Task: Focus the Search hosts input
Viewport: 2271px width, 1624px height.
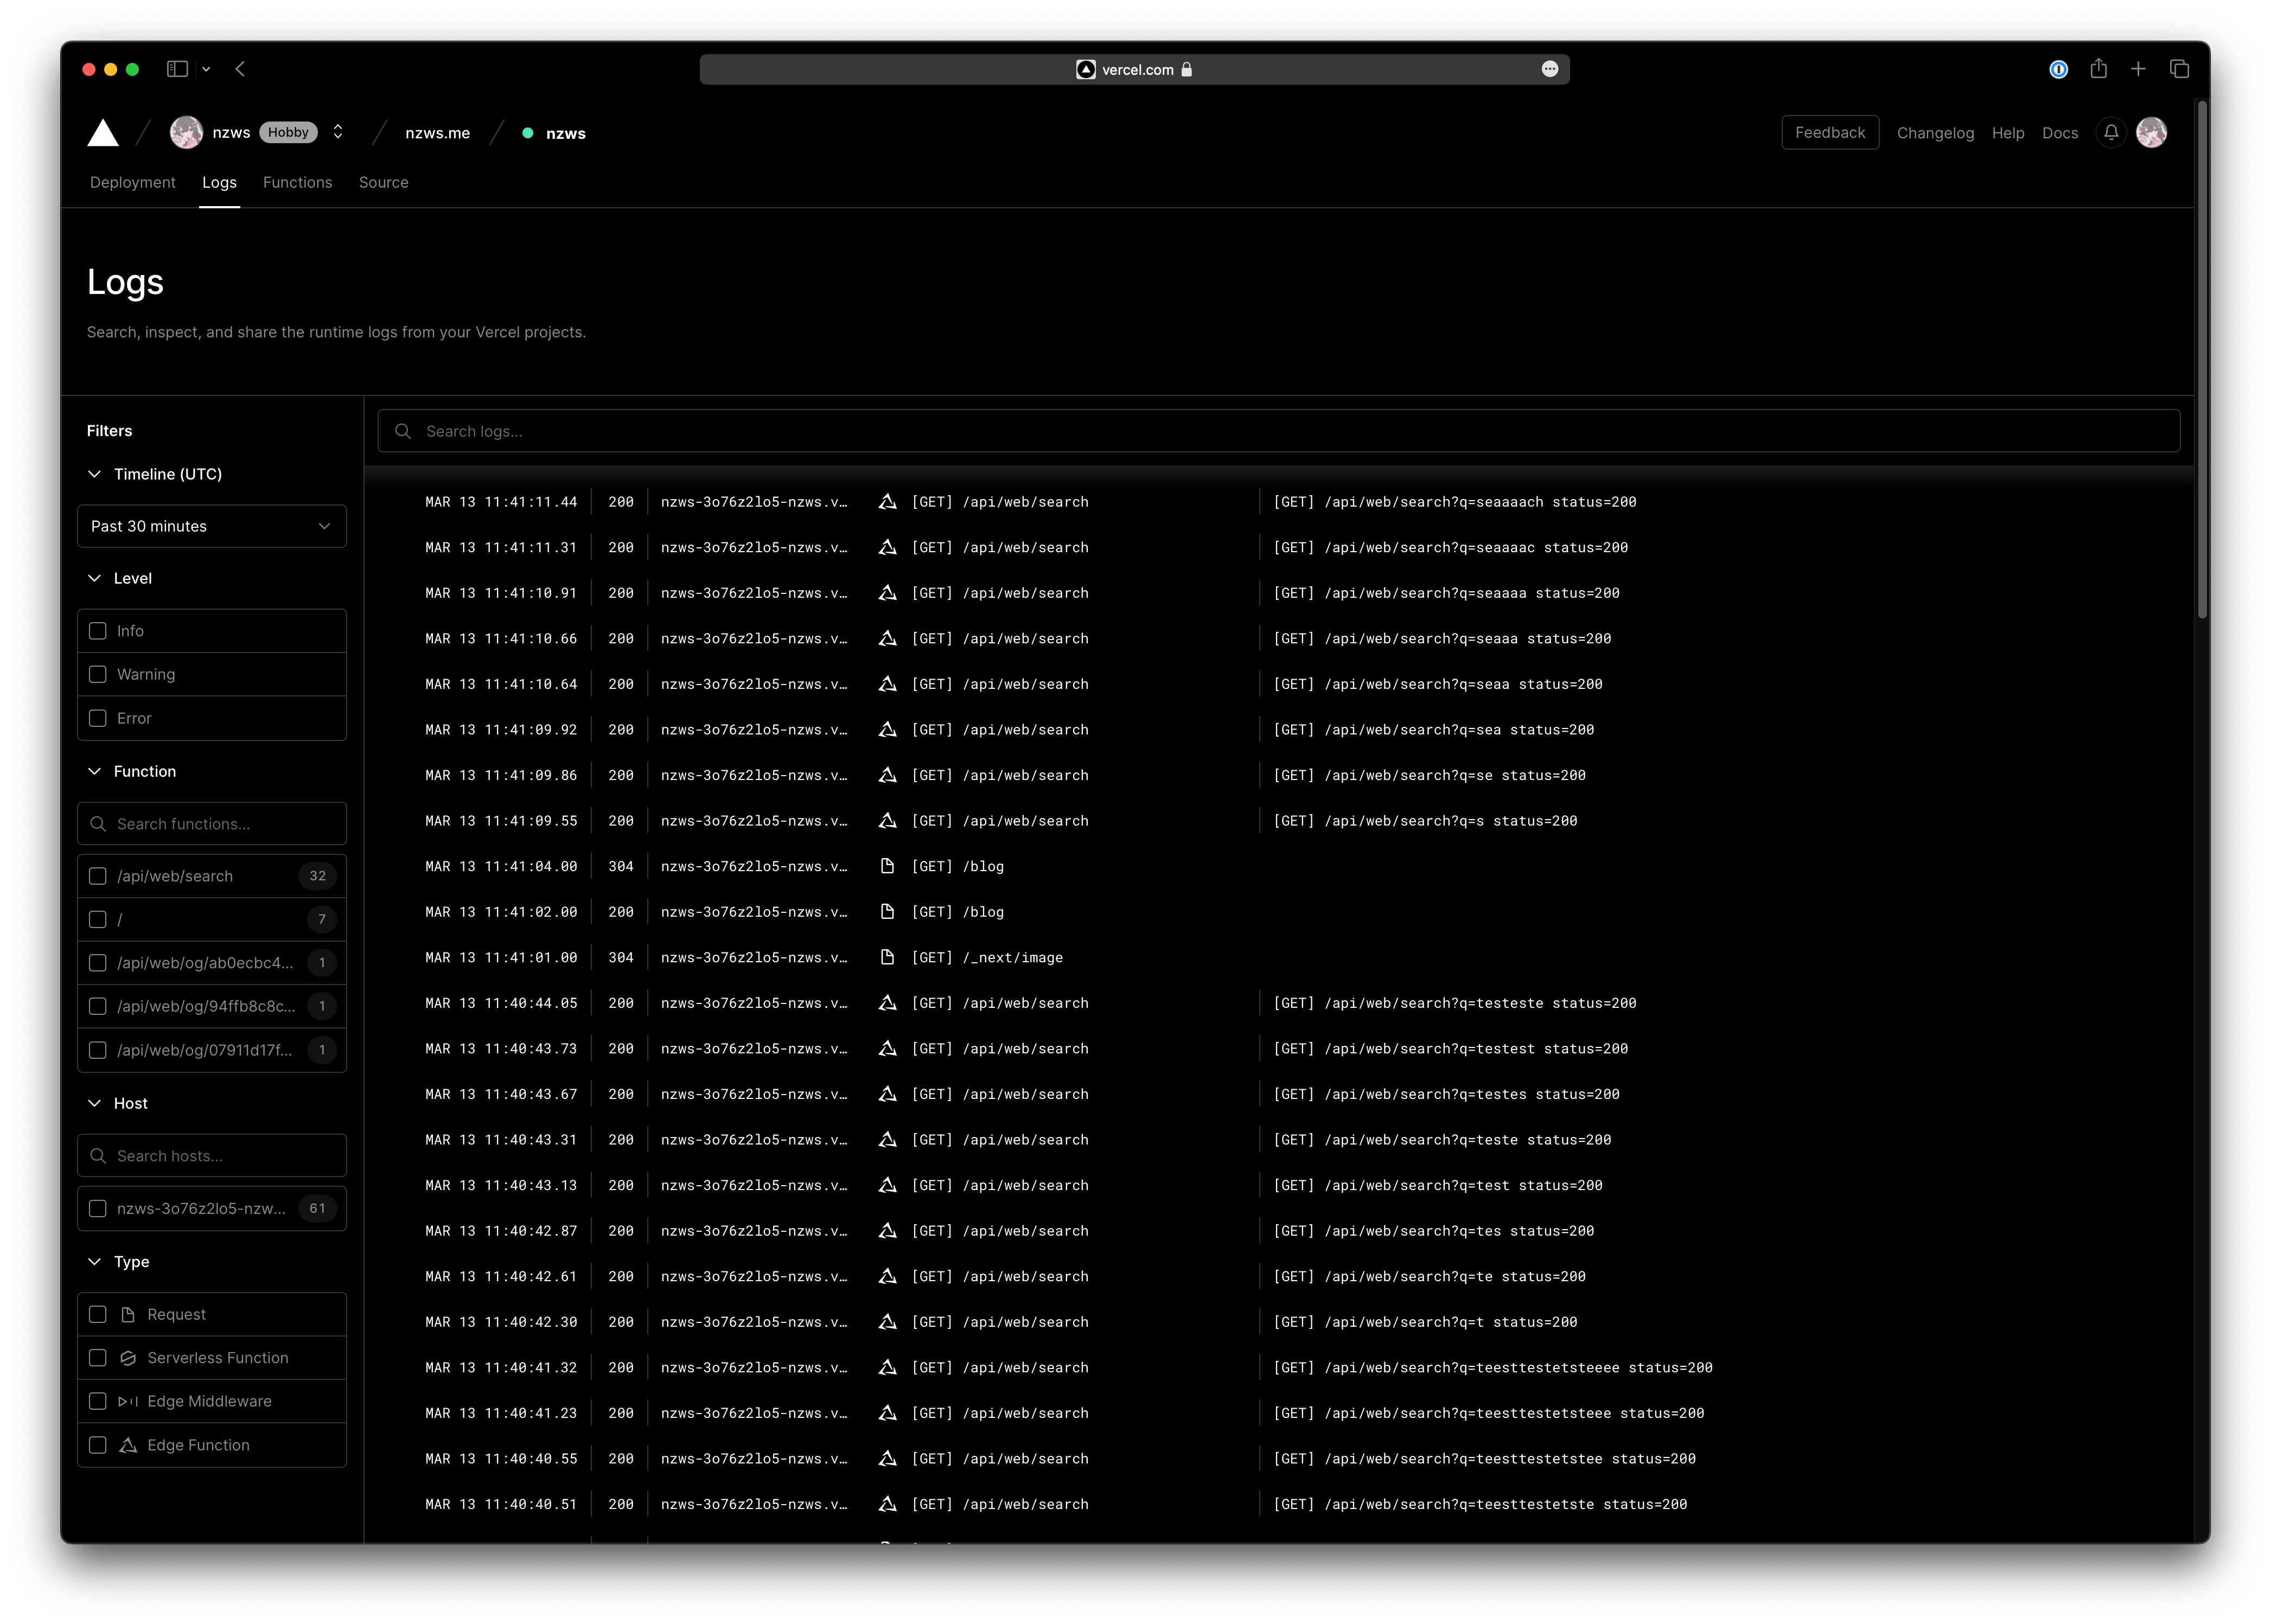Action: coord(212,1156)
